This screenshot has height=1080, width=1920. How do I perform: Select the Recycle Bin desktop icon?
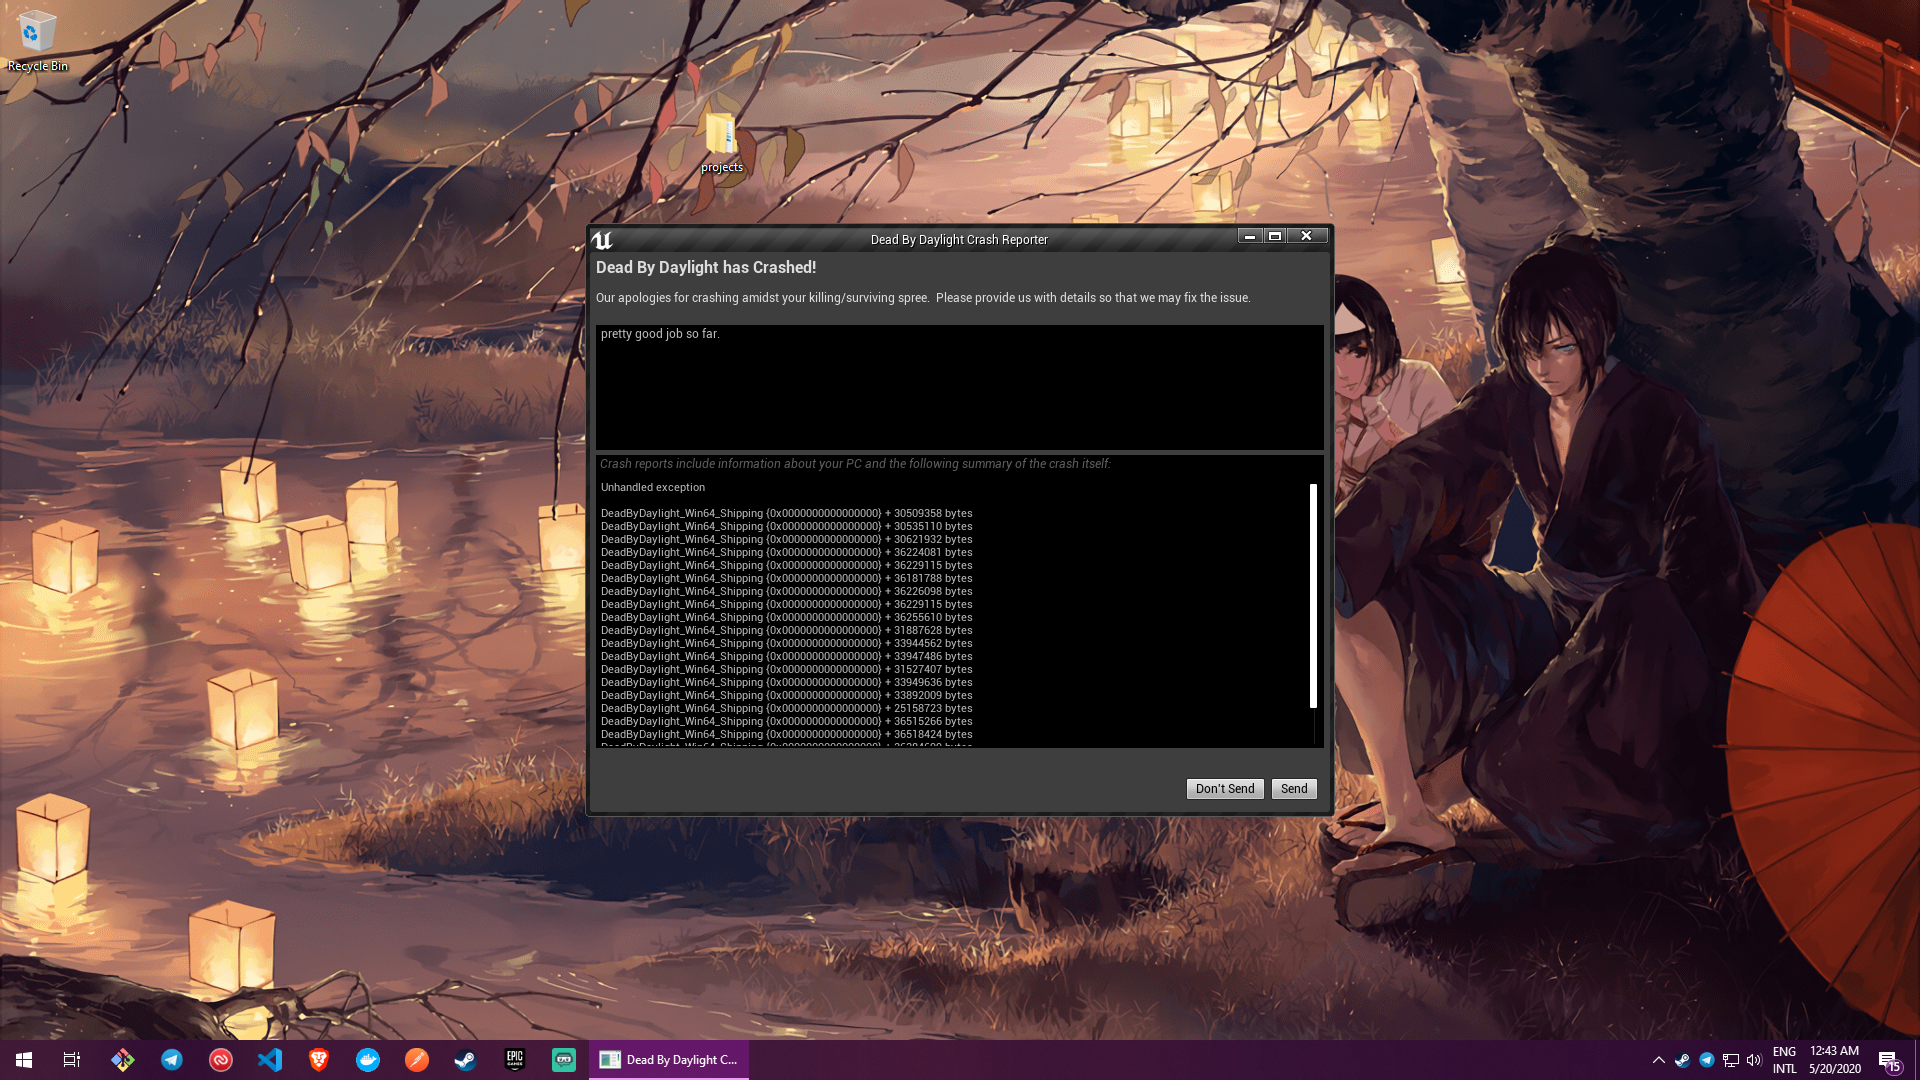click(38, 41)
